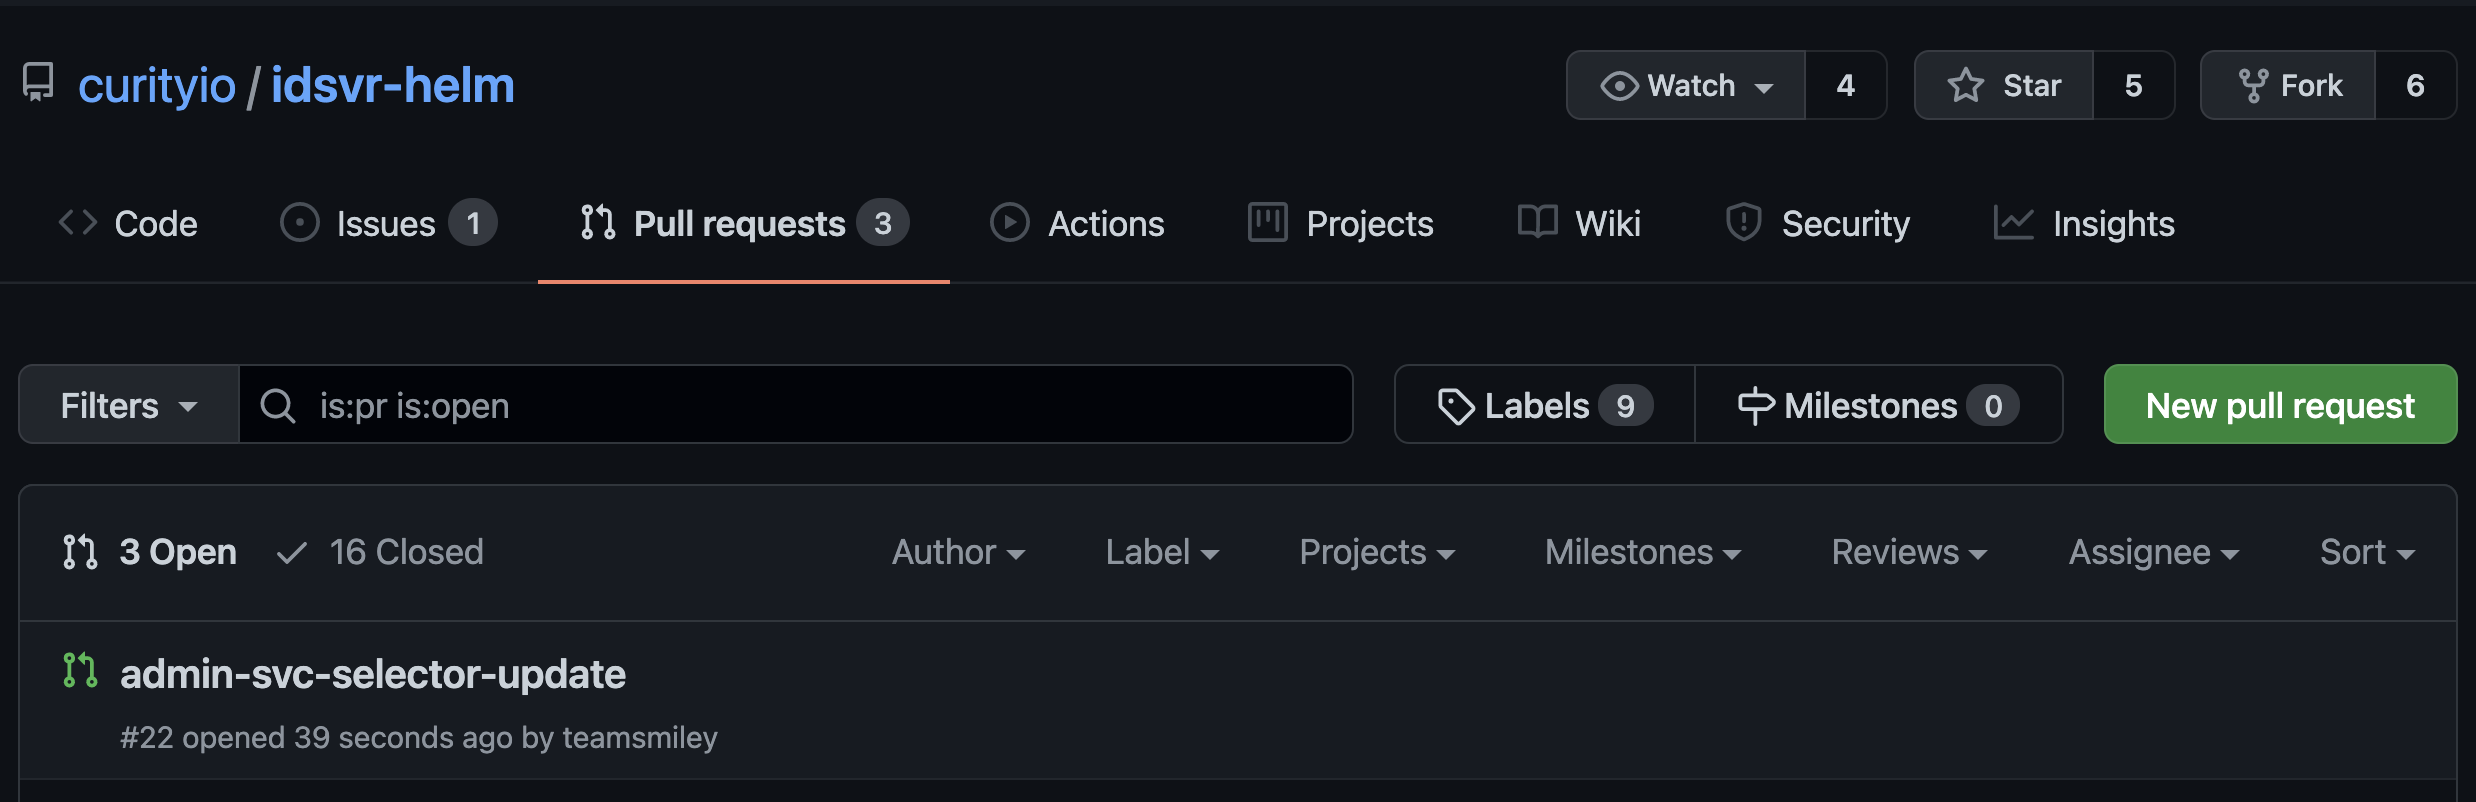Show the 16 Closed pull requests

coord(381,552)
